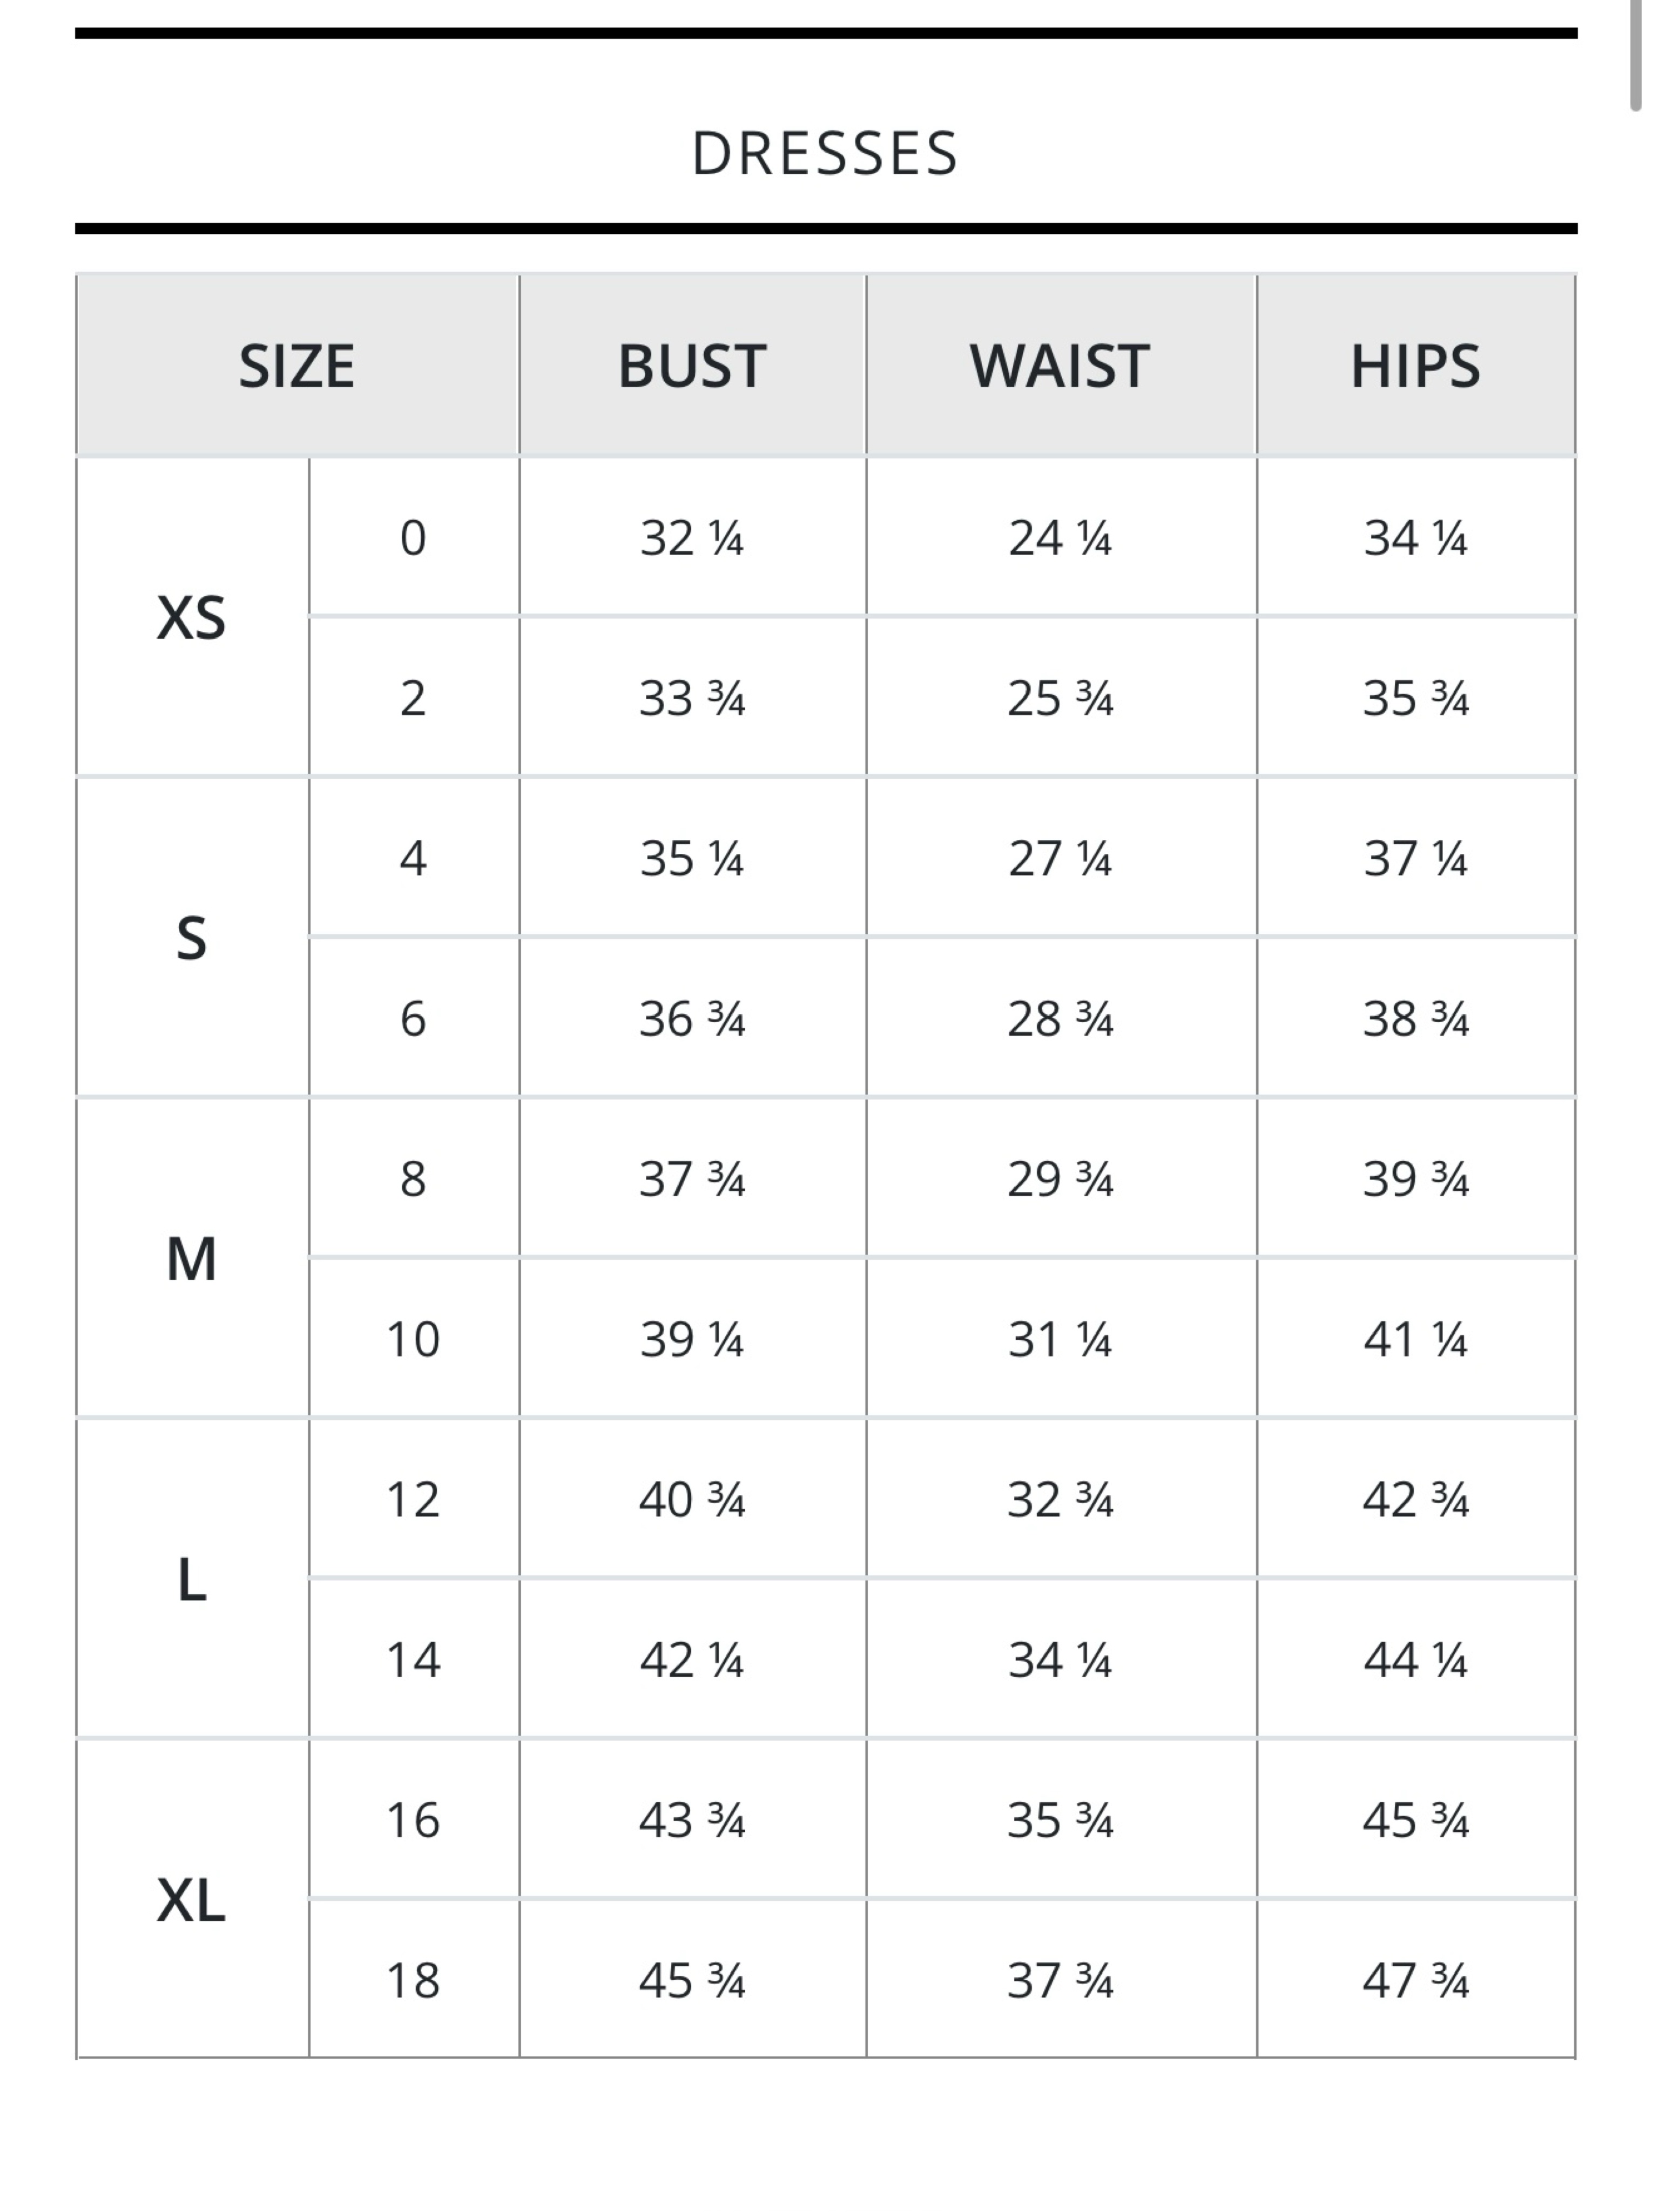Screen dimensions: 1653x2212
Task: Click the size 18 numeric cell
Action: 414,1979
